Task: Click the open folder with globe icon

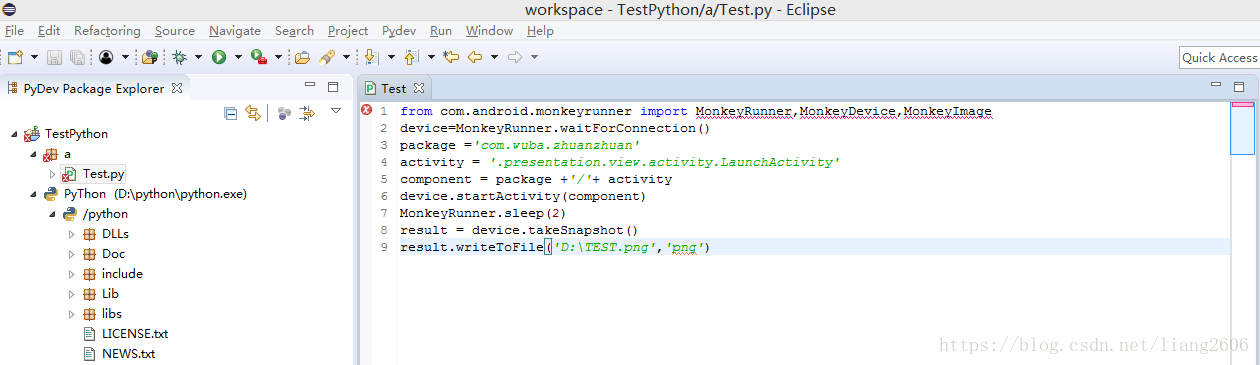Action: (x=150, y=57)
